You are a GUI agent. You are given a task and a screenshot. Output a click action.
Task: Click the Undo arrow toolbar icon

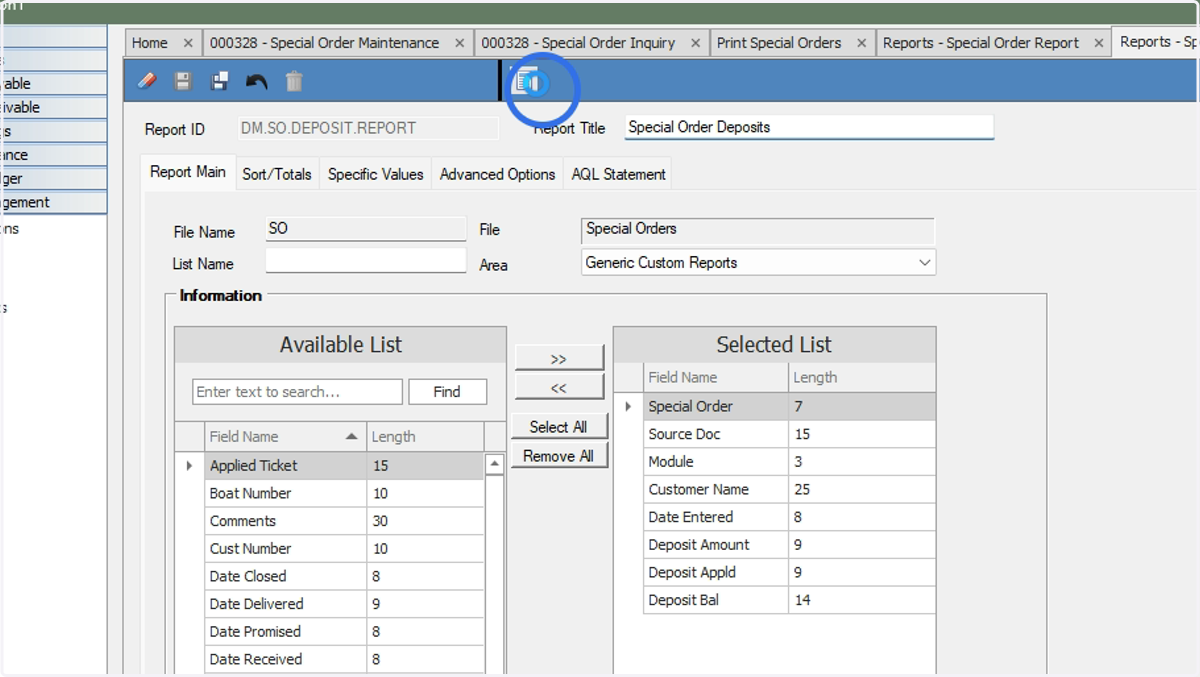click(x=257, y=81)
